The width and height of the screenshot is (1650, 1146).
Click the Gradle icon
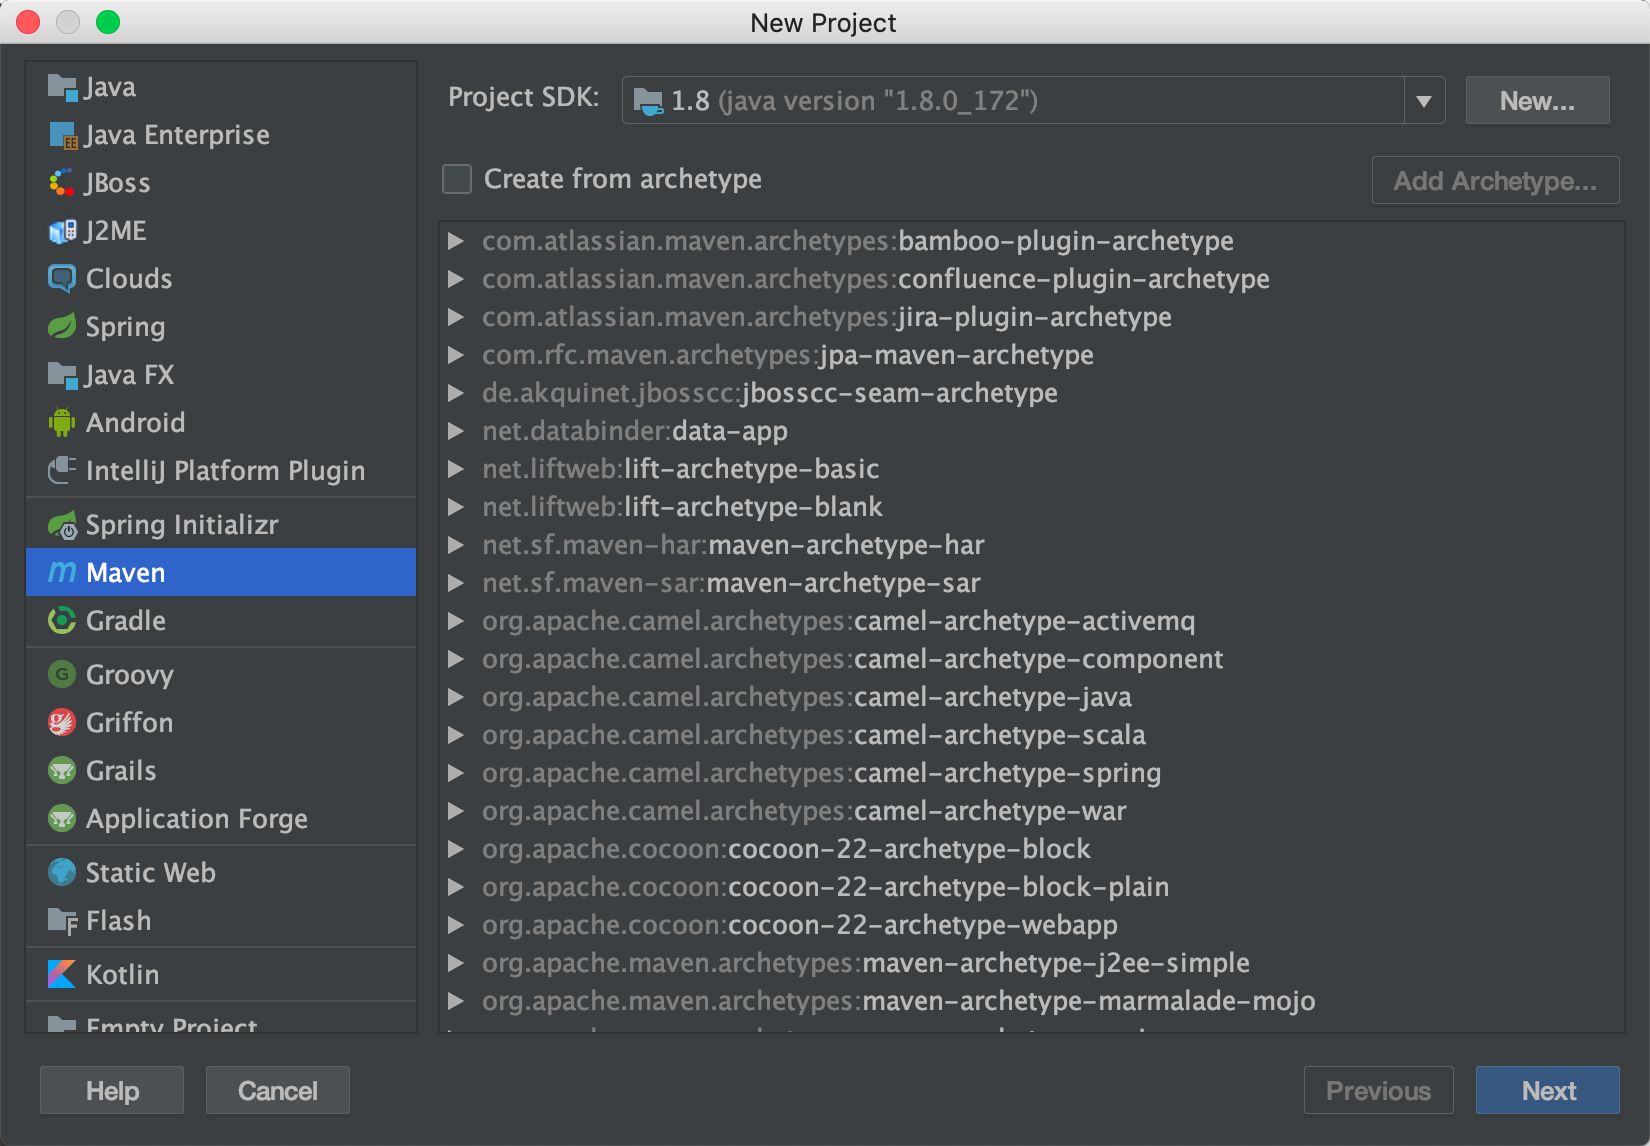coord(62,621)
